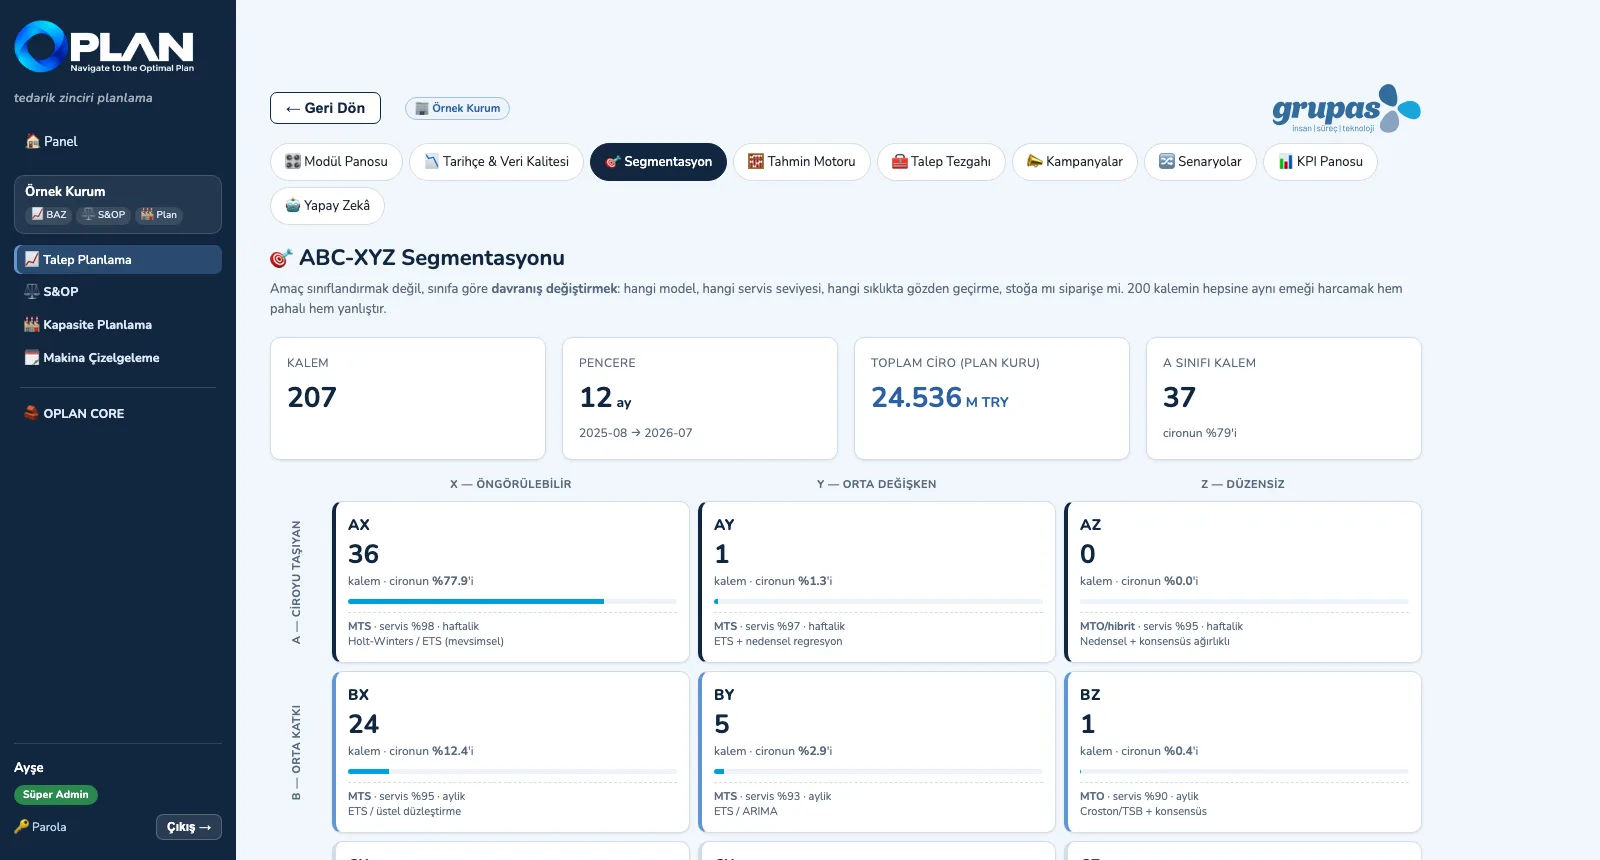
Task: Click the Kapasite Planlama factory icon
Action: [x=32, y=324]
